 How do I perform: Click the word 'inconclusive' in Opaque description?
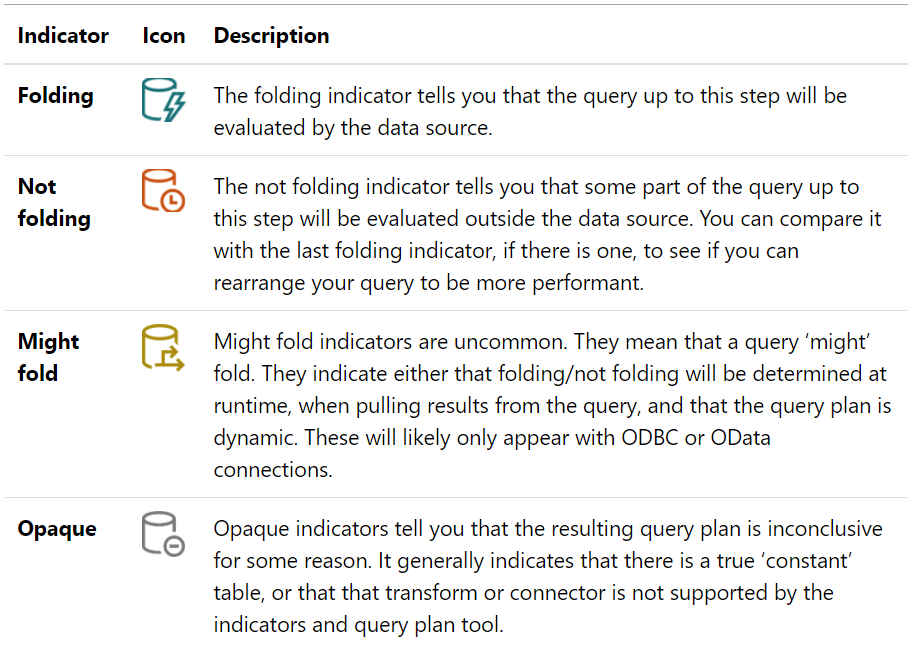click(819, 529)
